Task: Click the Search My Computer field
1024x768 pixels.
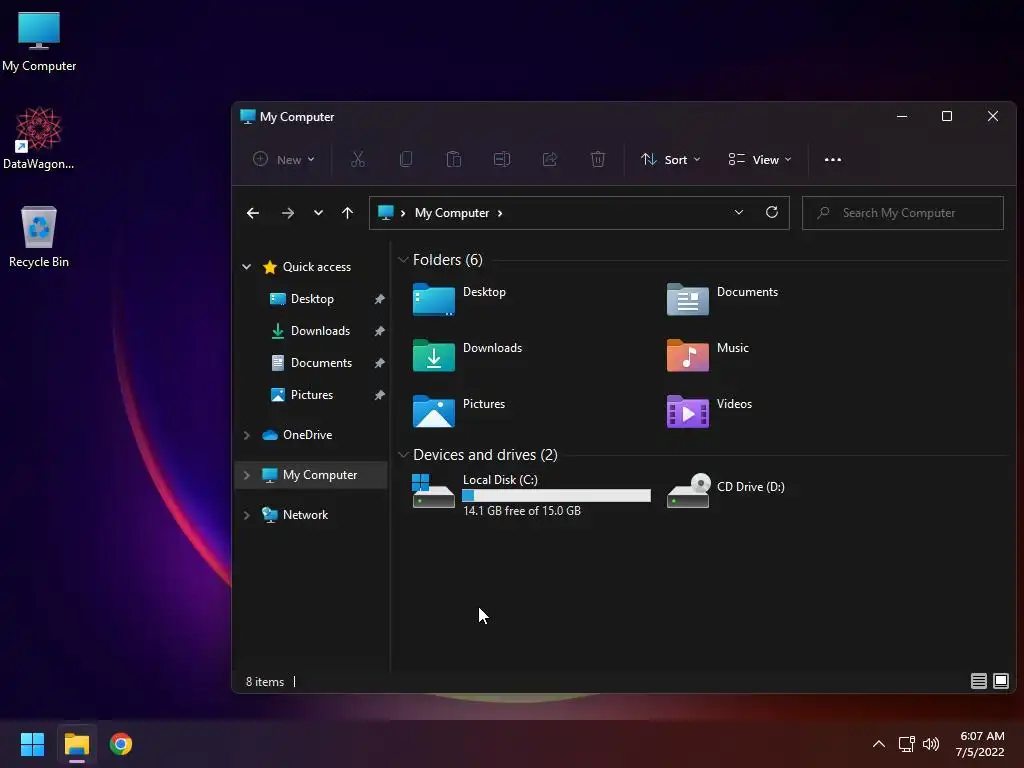Action: pyautogui.click(x=903, y=213)
